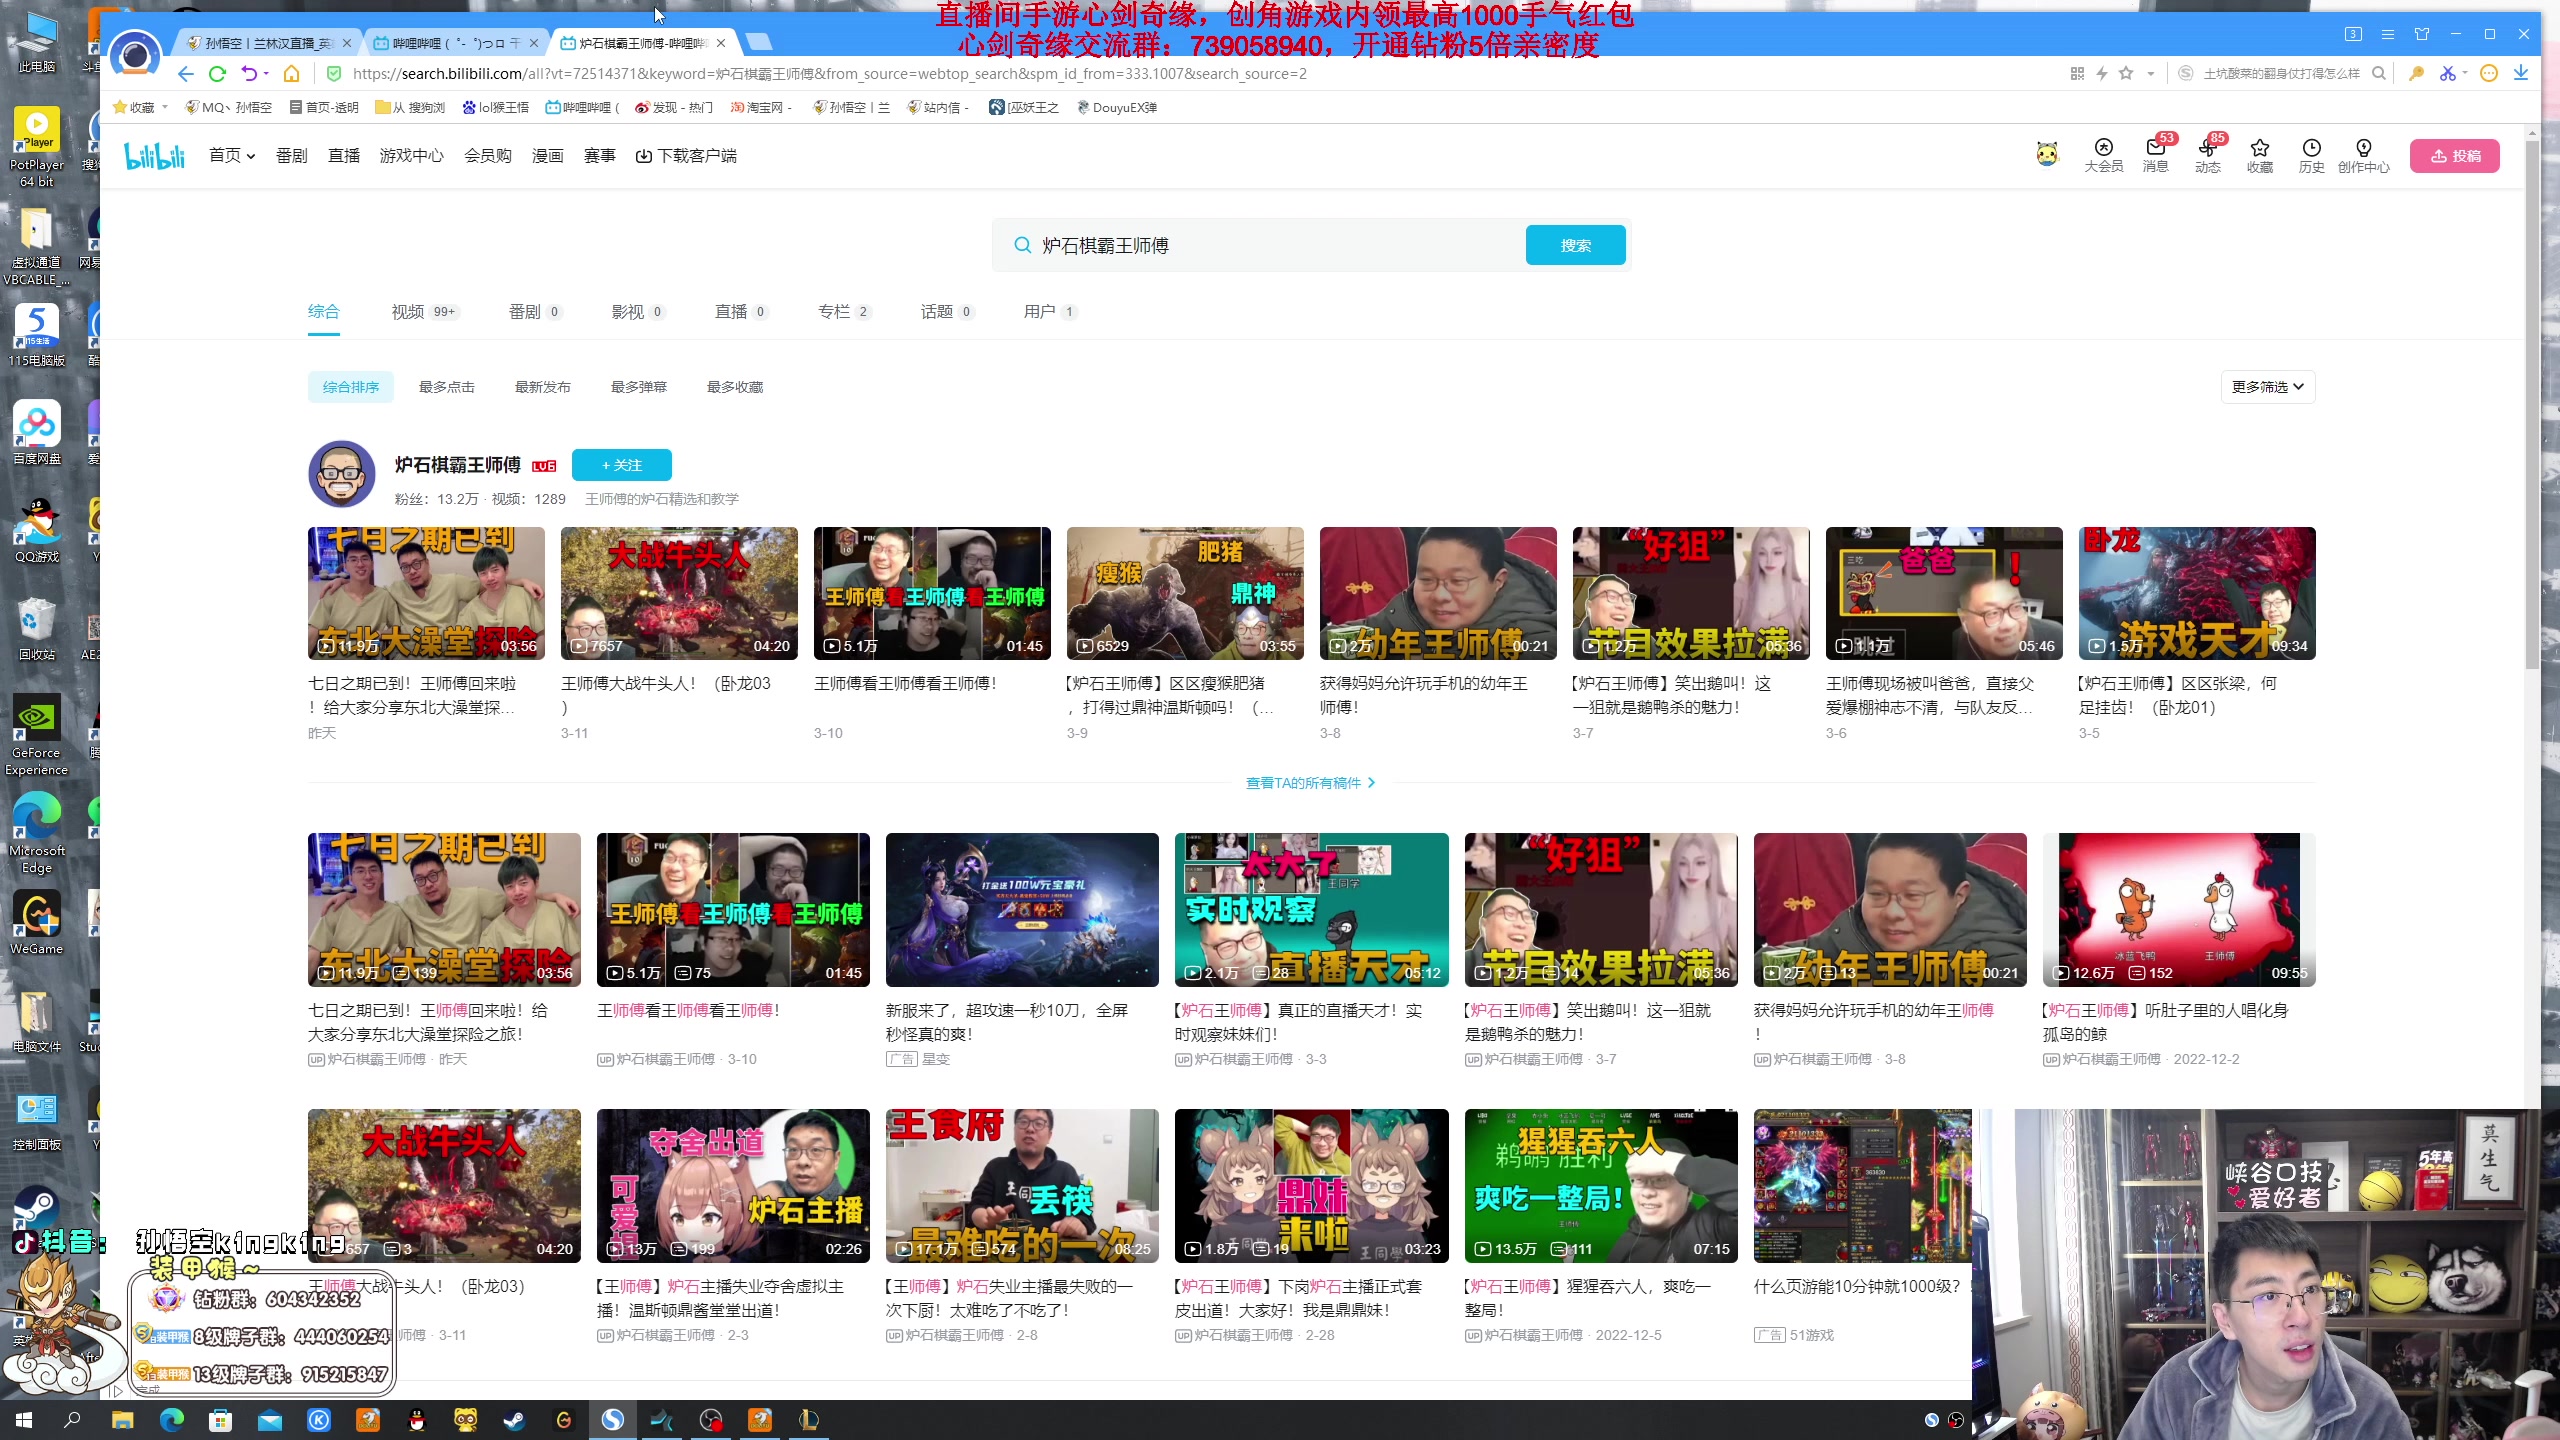Select 最多收藏 sort option
Screen dimensions: 2560x1440
734,387
